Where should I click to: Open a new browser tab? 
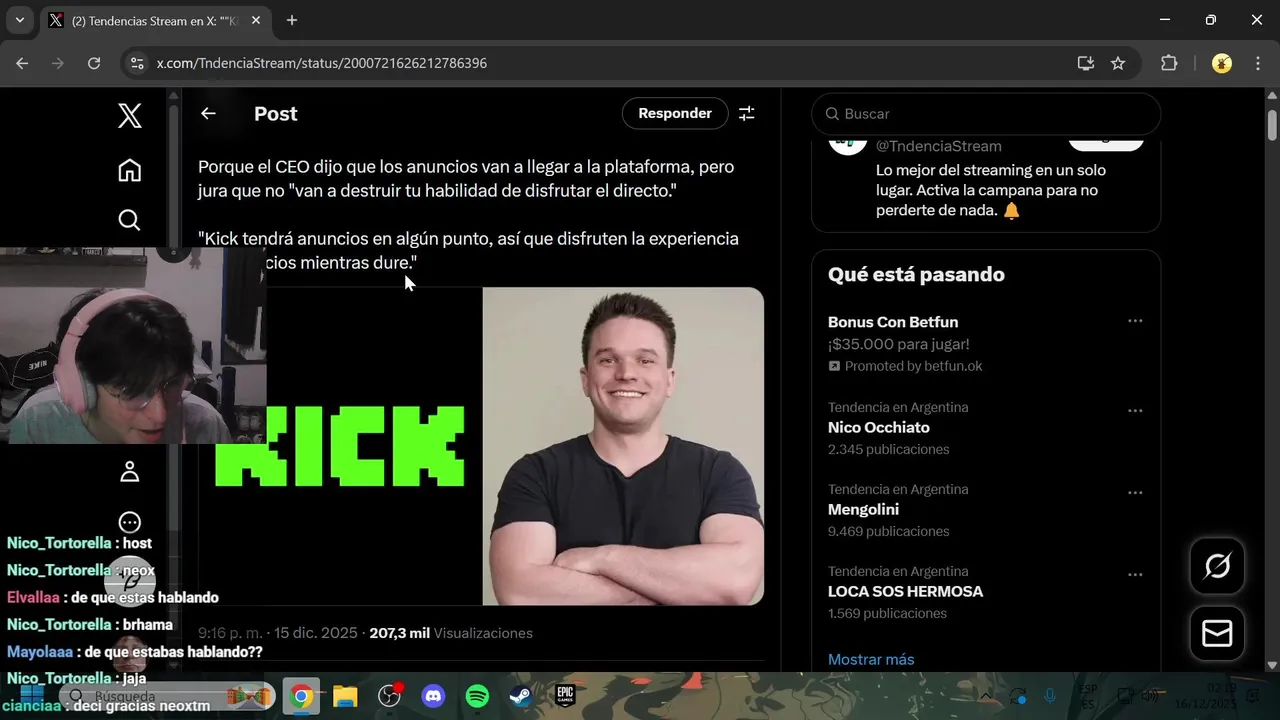pyautogui.click(x=292, y=20)
